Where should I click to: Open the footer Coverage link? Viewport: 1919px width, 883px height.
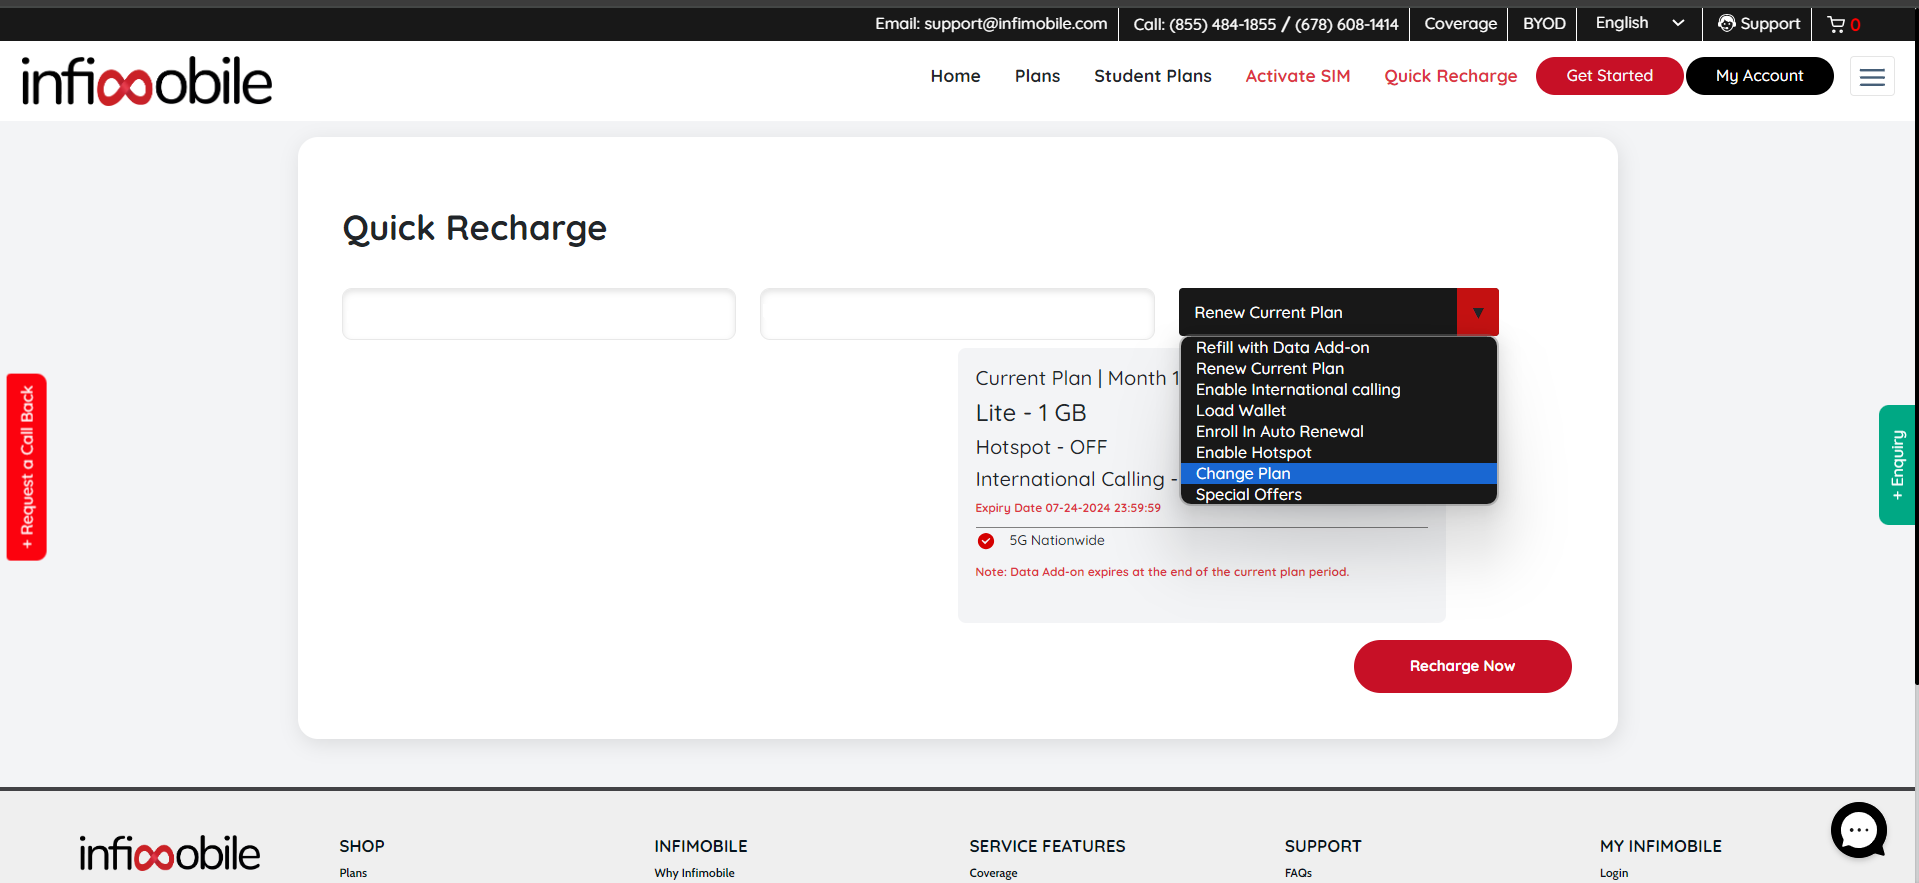coord(993,873)
